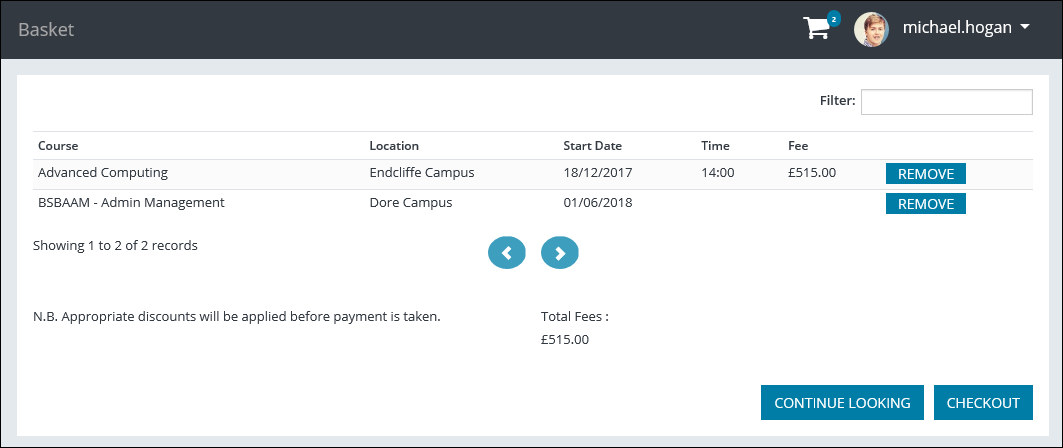
Task: Click the Basket page title
Action: [x=46, y=30]
